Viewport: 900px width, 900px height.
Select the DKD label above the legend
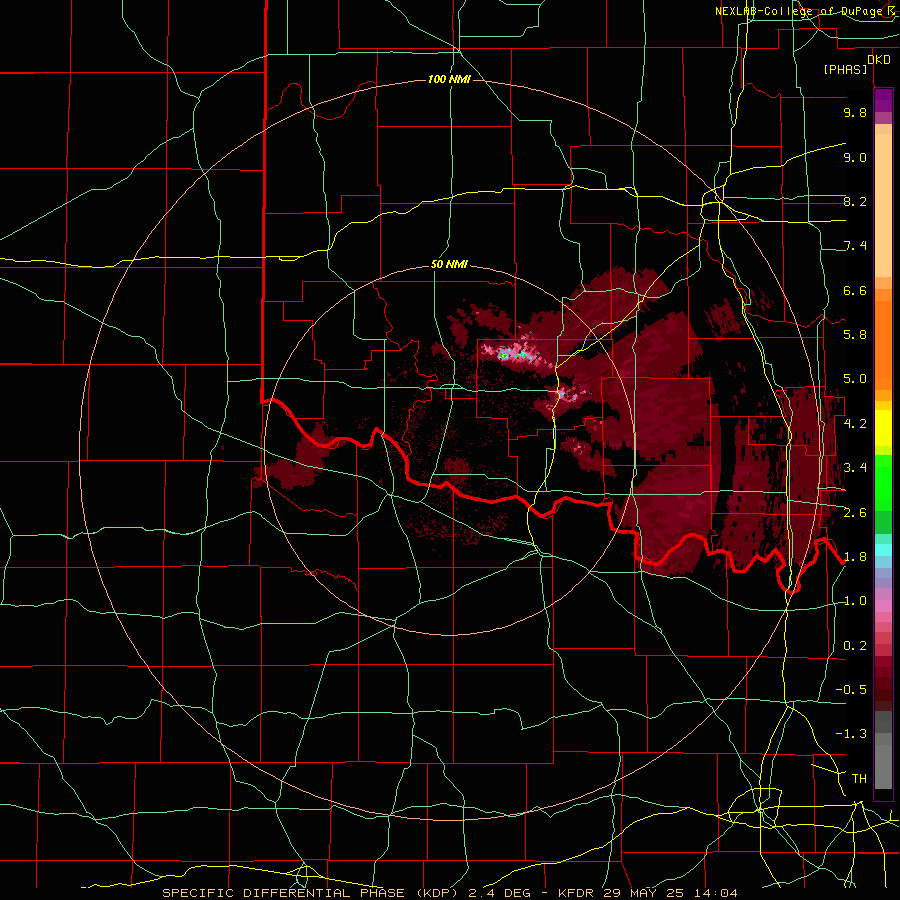879,59
